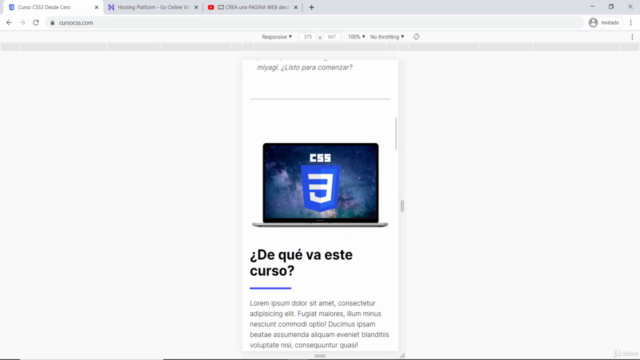Click the page vertical scrollbar thumb
640x360 pixels.
tap(396, 133)
